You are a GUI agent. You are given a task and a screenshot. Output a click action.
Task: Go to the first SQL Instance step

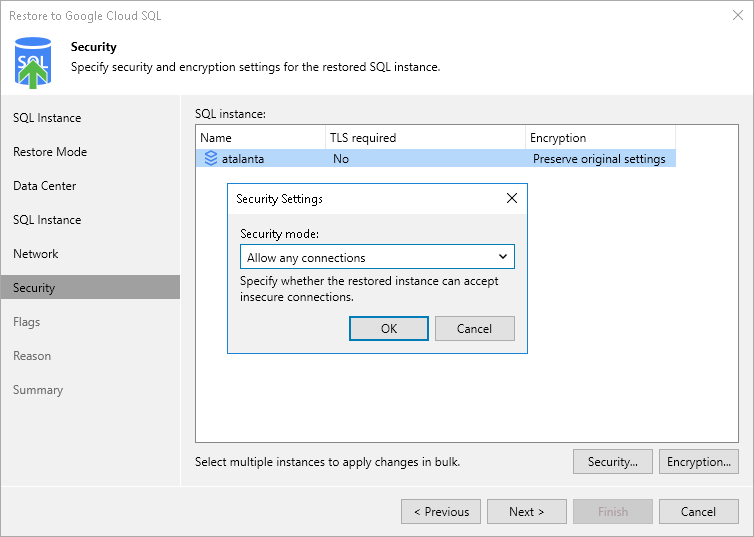47,118
